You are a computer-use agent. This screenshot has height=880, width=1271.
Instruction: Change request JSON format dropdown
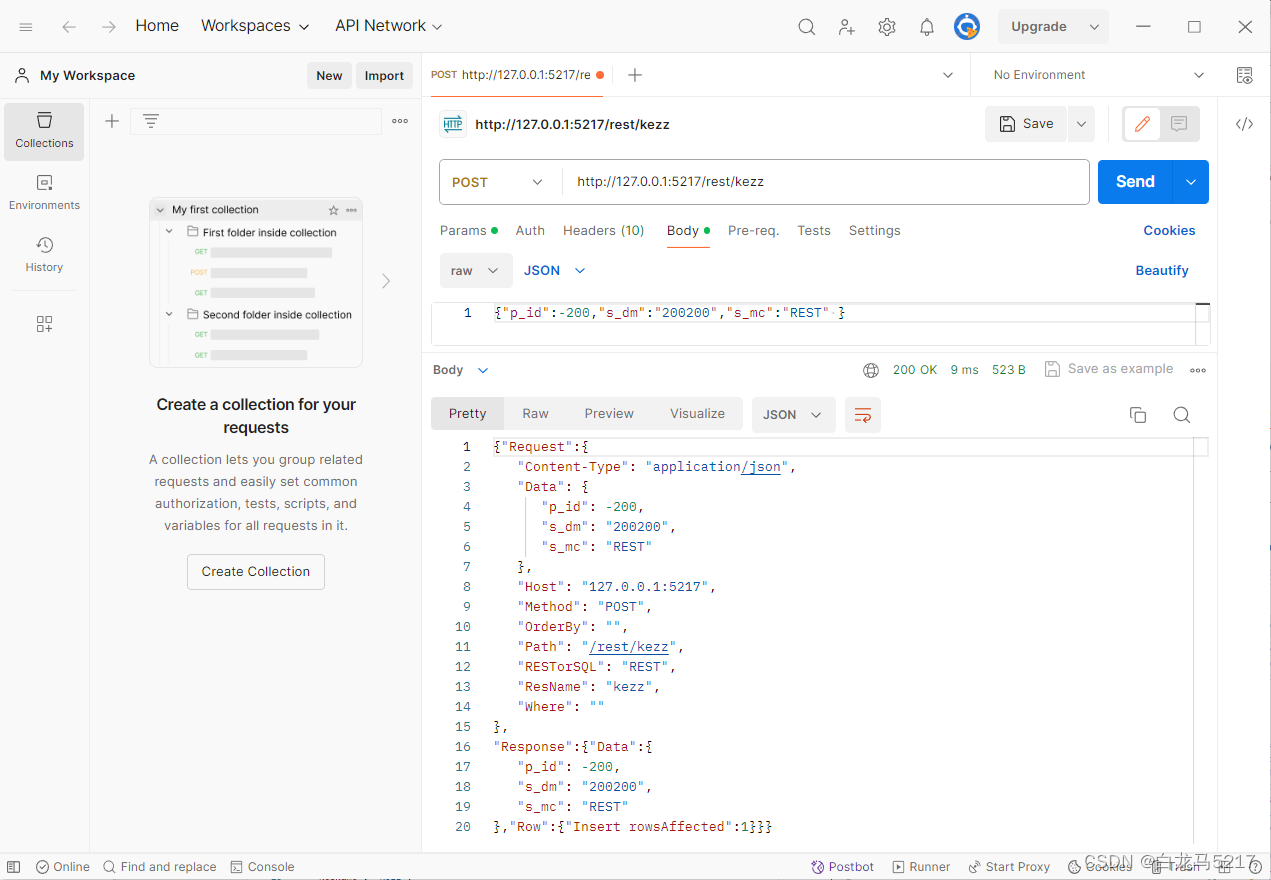pyautogui.click(x=555, y=271)
